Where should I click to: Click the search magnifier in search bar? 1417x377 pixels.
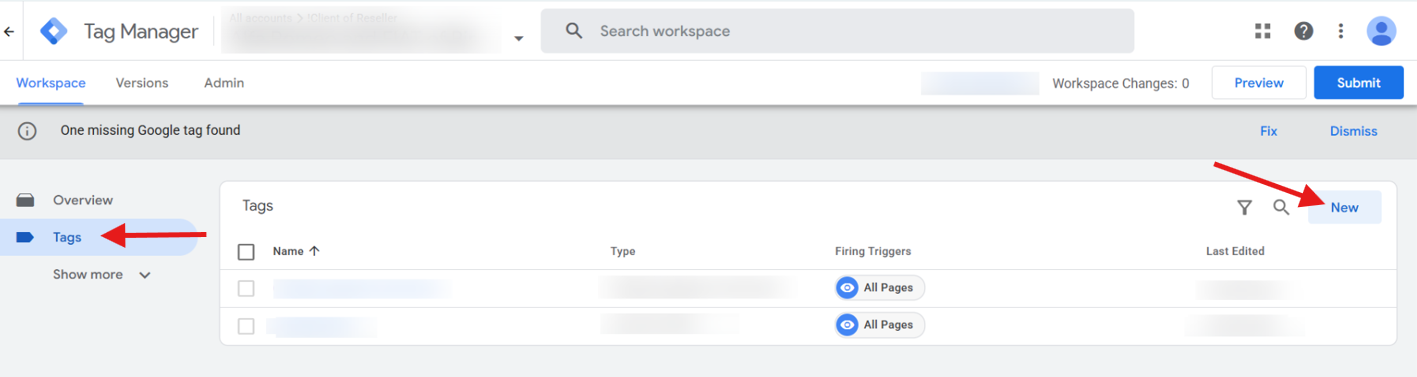(574, 31)
